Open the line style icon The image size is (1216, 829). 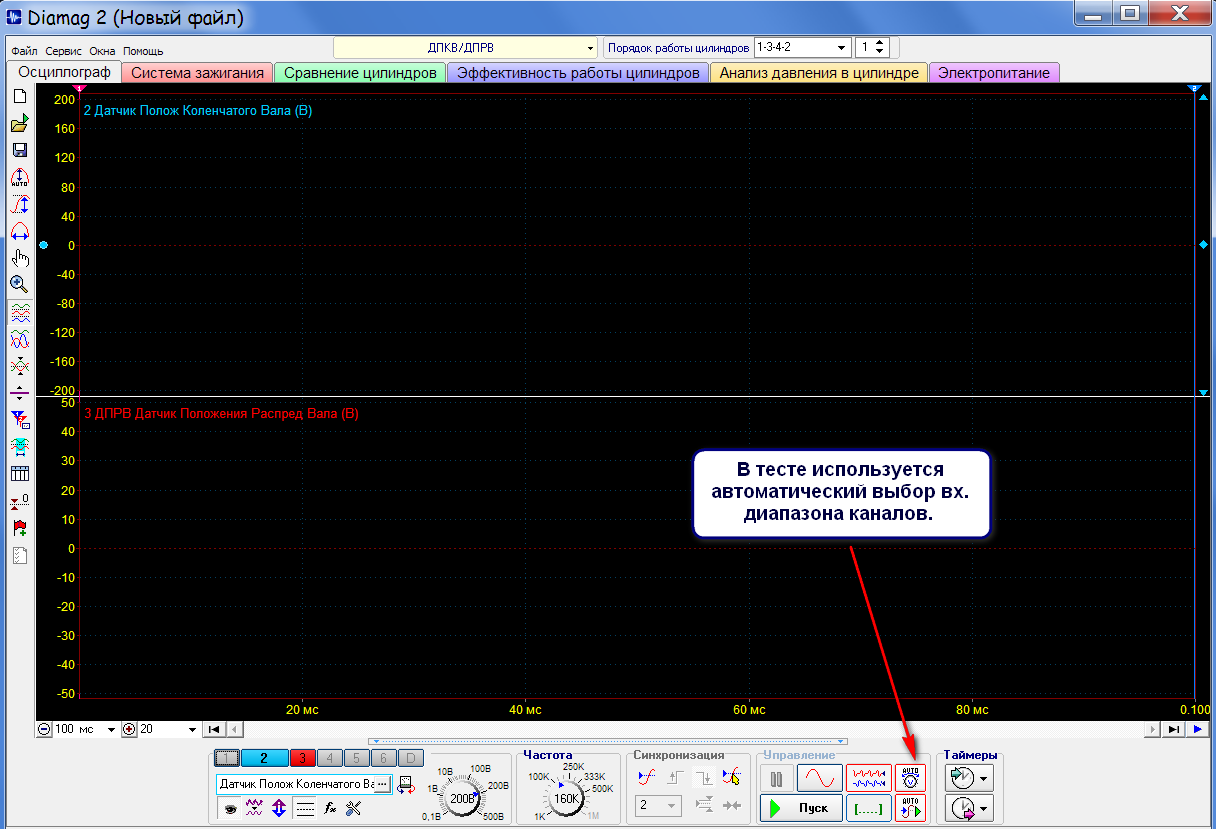click(305, 808)
